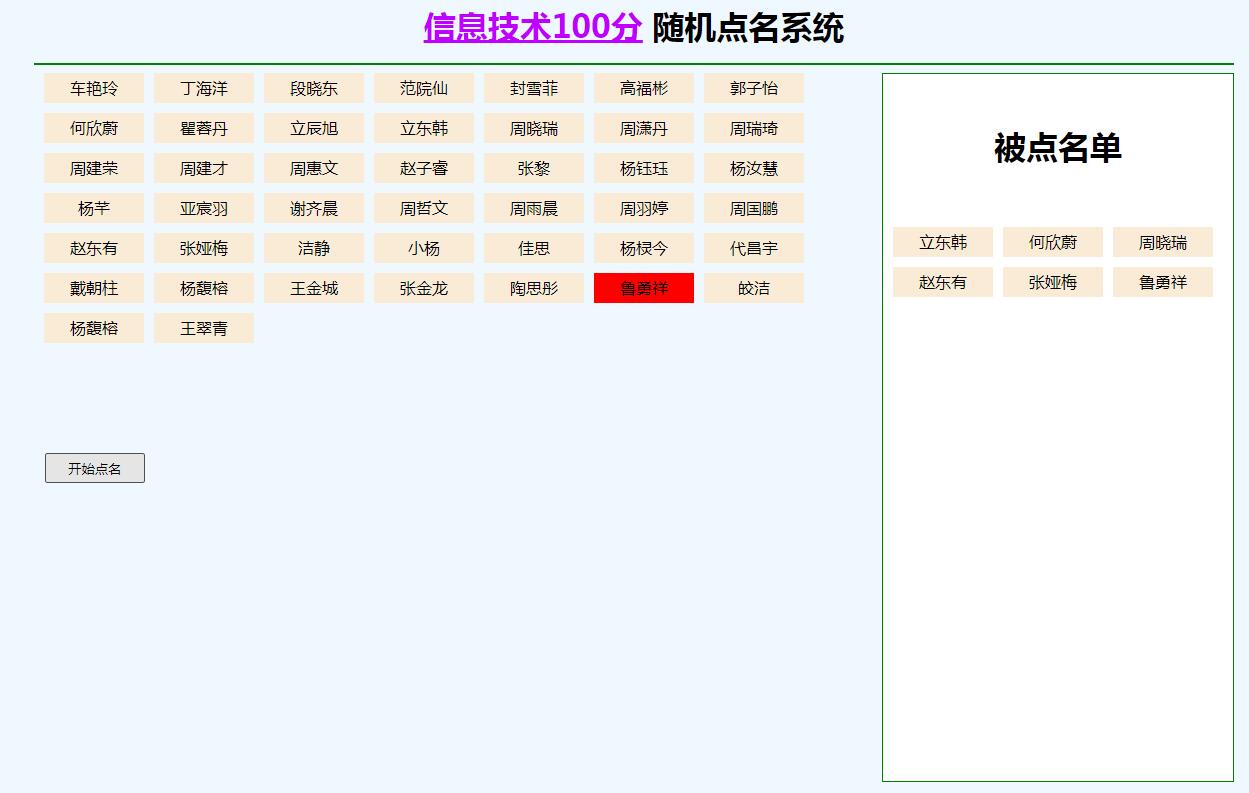
Task: Click the name 杨芊
Action: [x=94, y=208]
